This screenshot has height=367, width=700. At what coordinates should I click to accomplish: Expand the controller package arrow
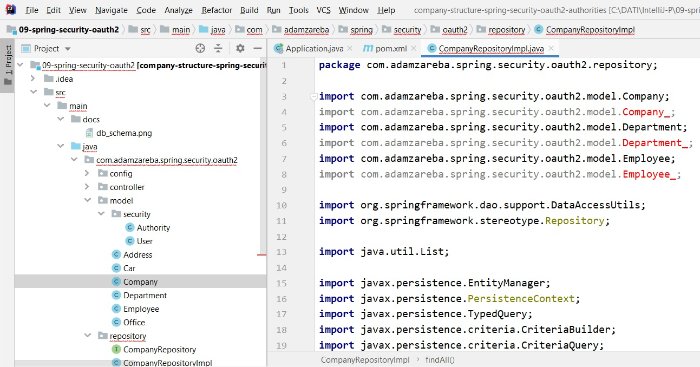[x=87, y=187]
